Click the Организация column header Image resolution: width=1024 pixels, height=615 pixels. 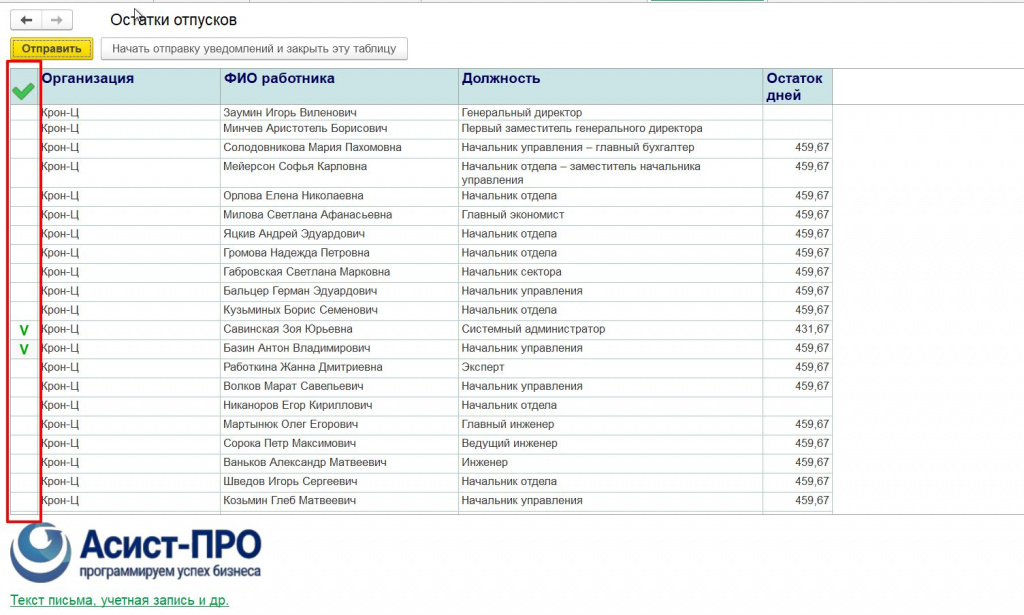click(x=130, y=86)
